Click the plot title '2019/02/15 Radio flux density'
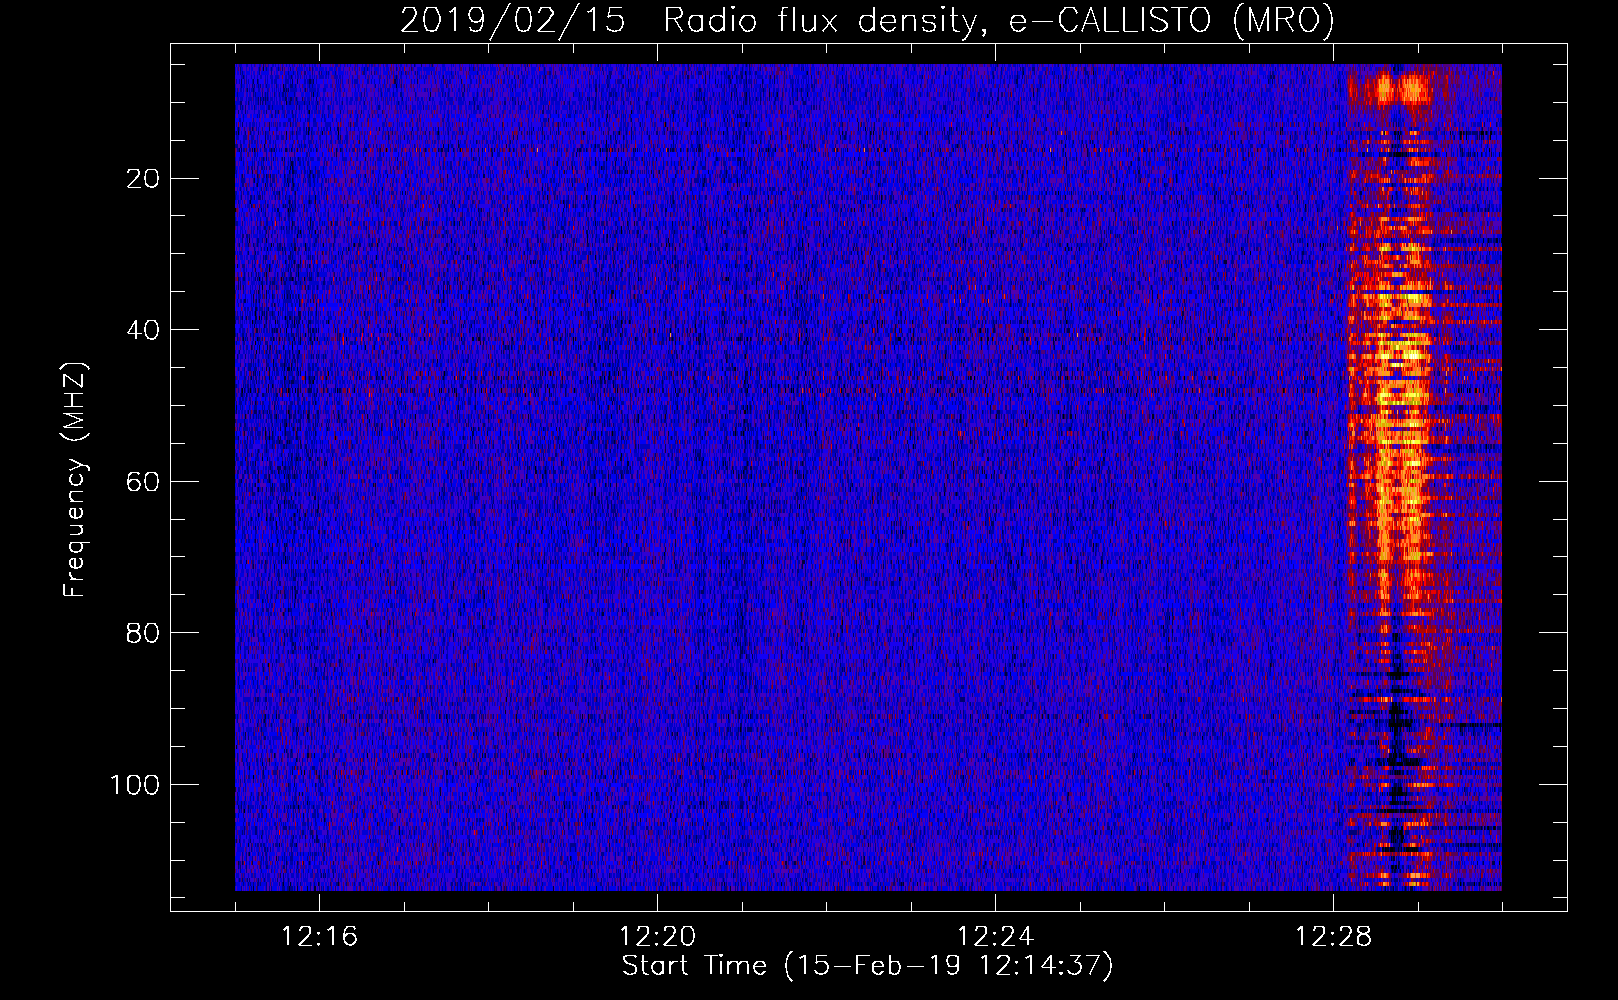 pyautogui.click(x=867, y=20)
